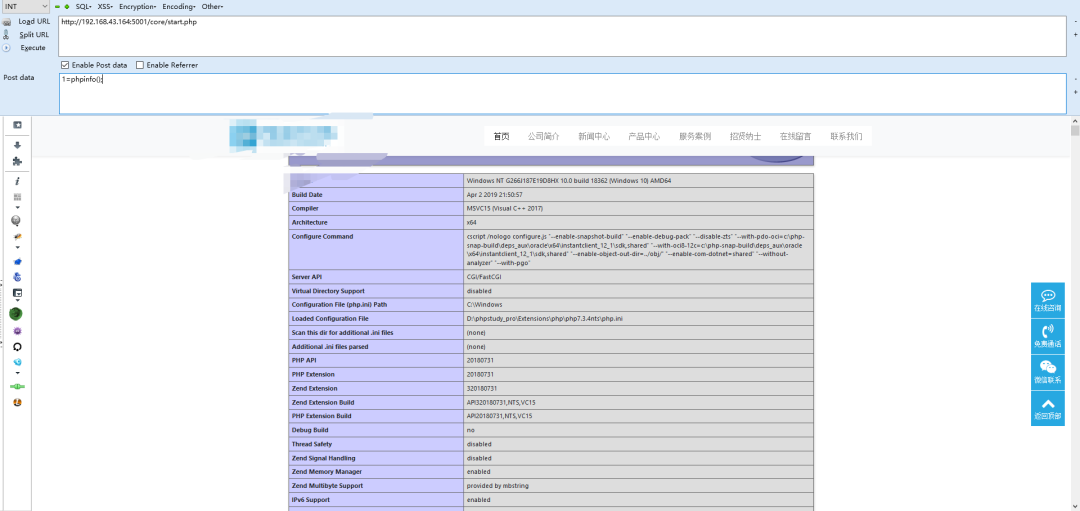Click the large green circle sidebar icon

16,313
